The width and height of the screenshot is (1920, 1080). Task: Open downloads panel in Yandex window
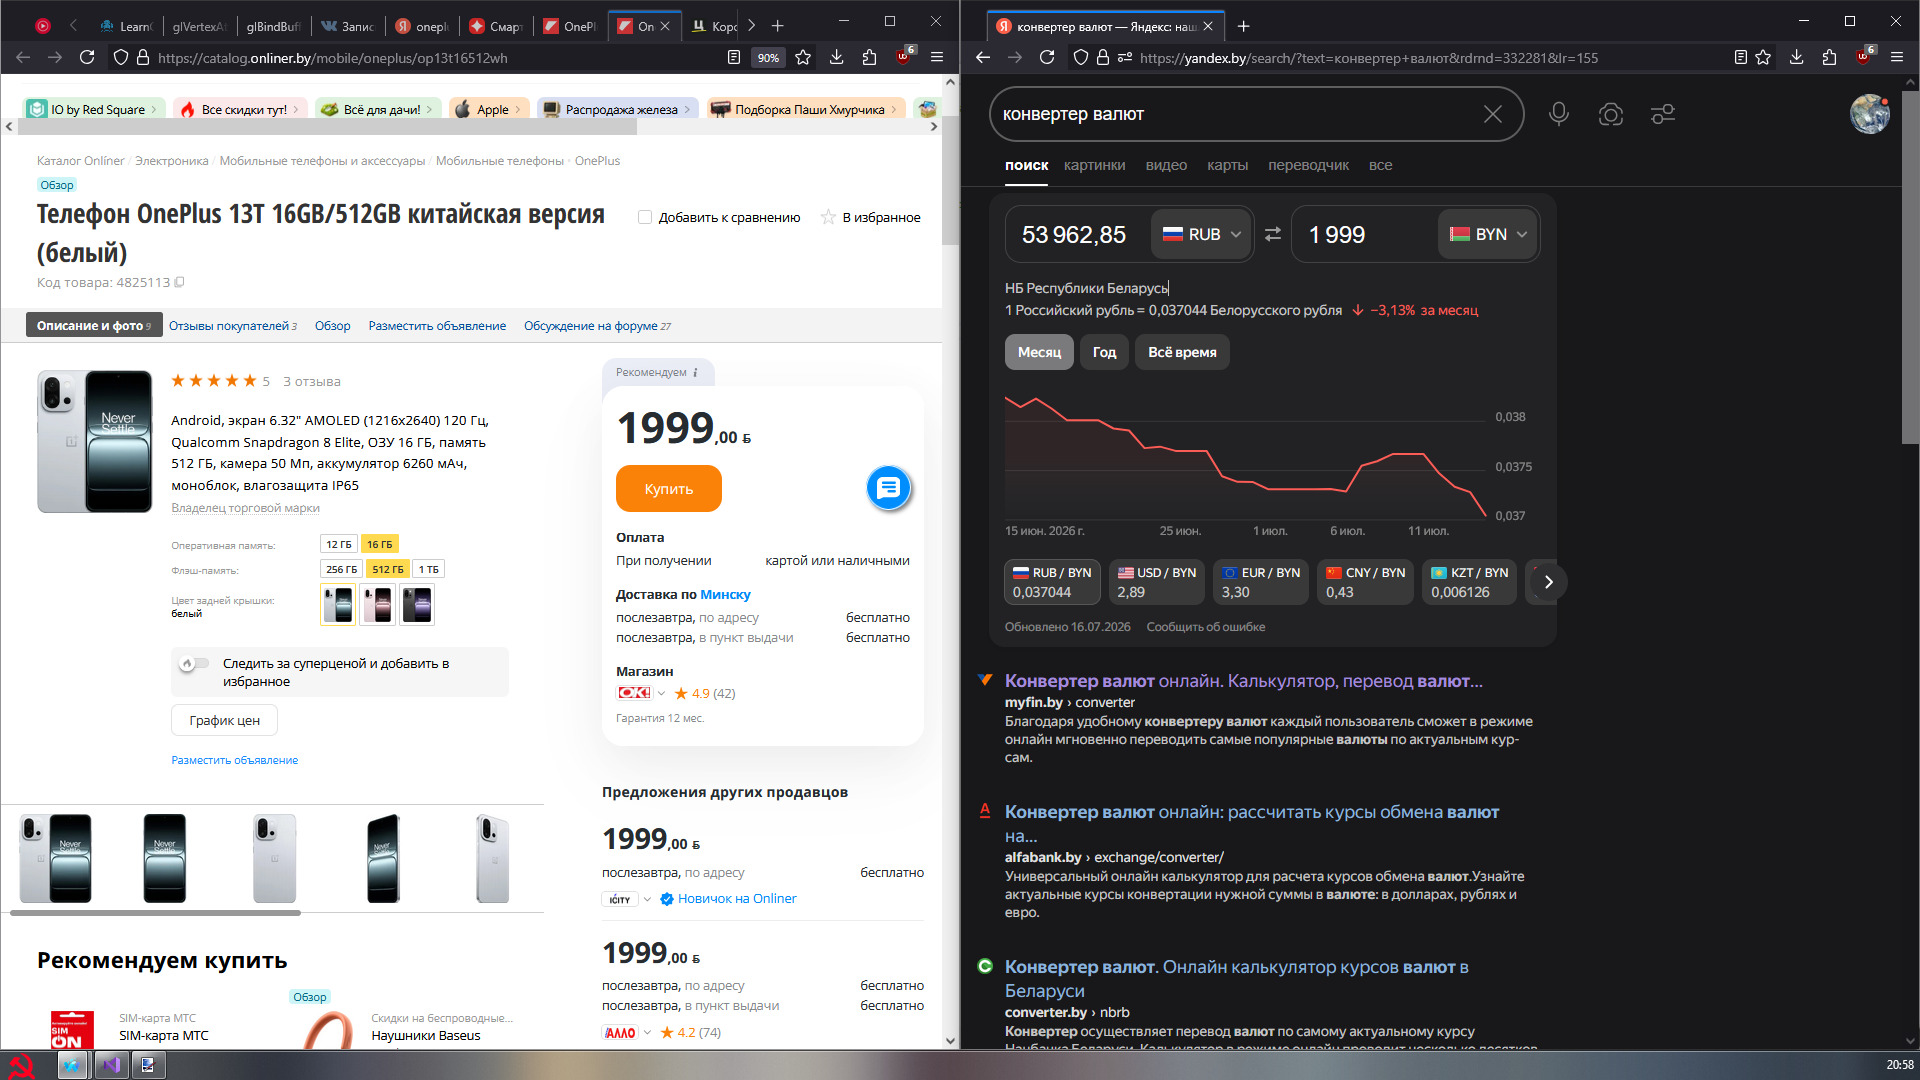click(x=1796, y=58)
